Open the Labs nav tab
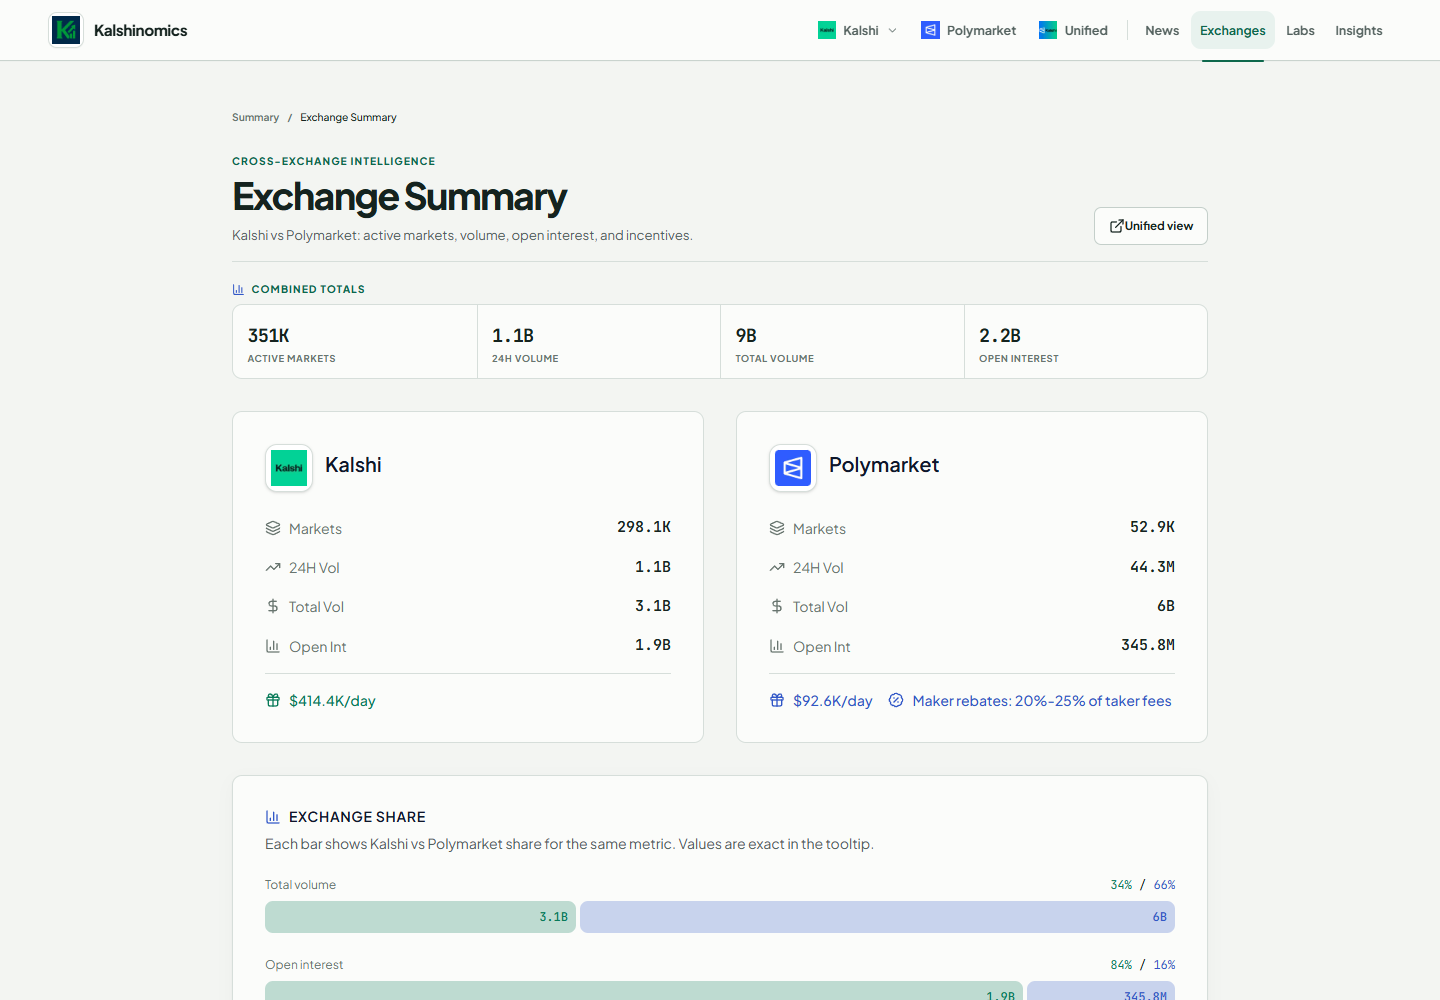The height and width of the screenshot is (1000, 1440). [x=1300, y=30]
